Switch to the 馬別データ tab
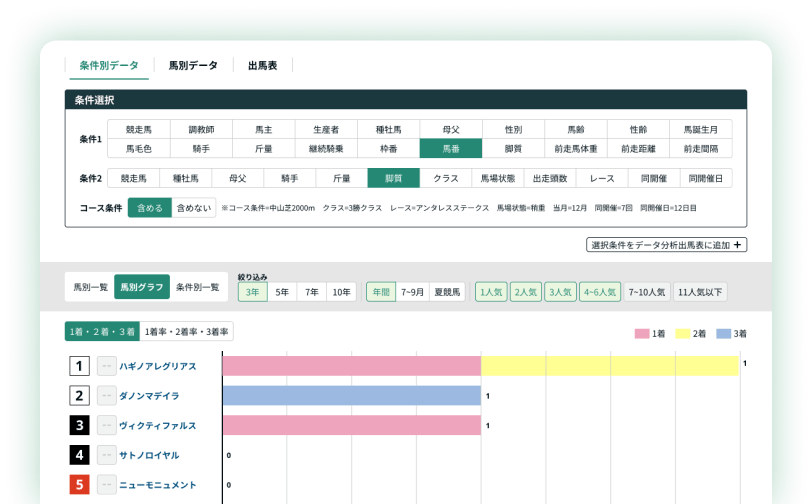 click(x=192, y=66)
